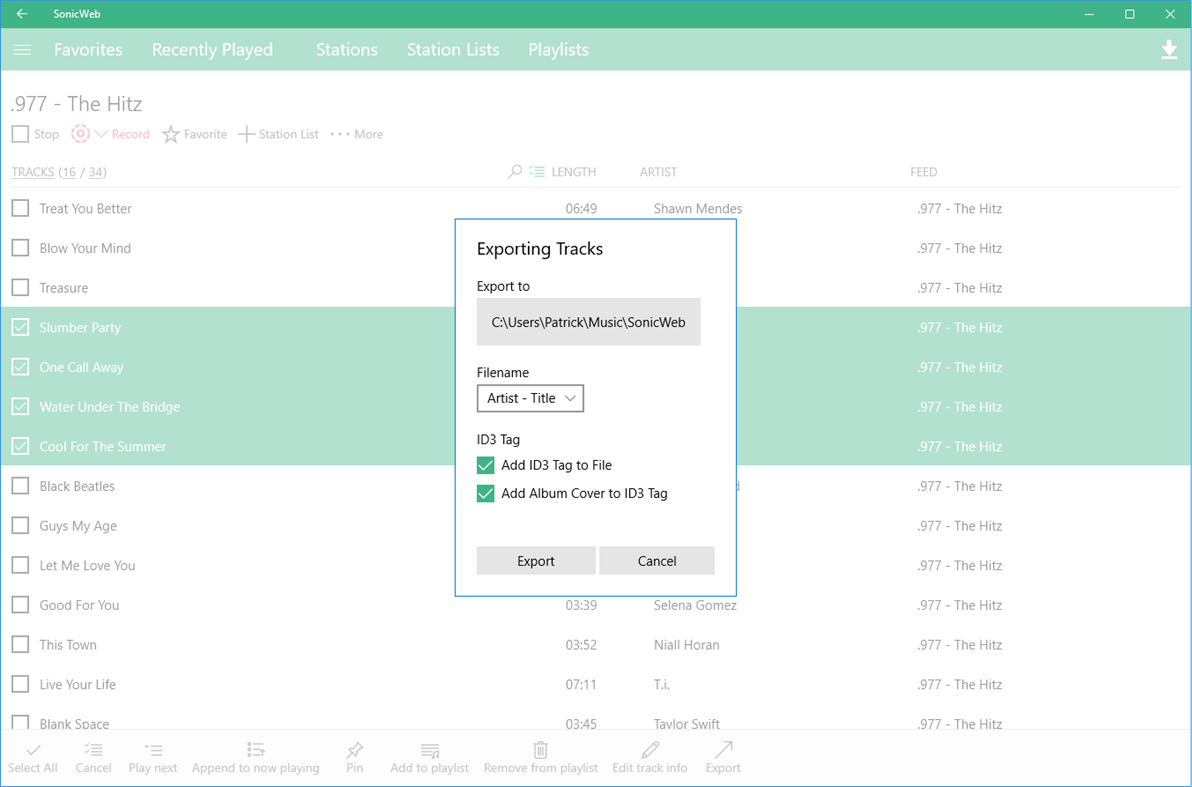
Task: Open the hamburger navigation menu
Action: tap(22, 50)
